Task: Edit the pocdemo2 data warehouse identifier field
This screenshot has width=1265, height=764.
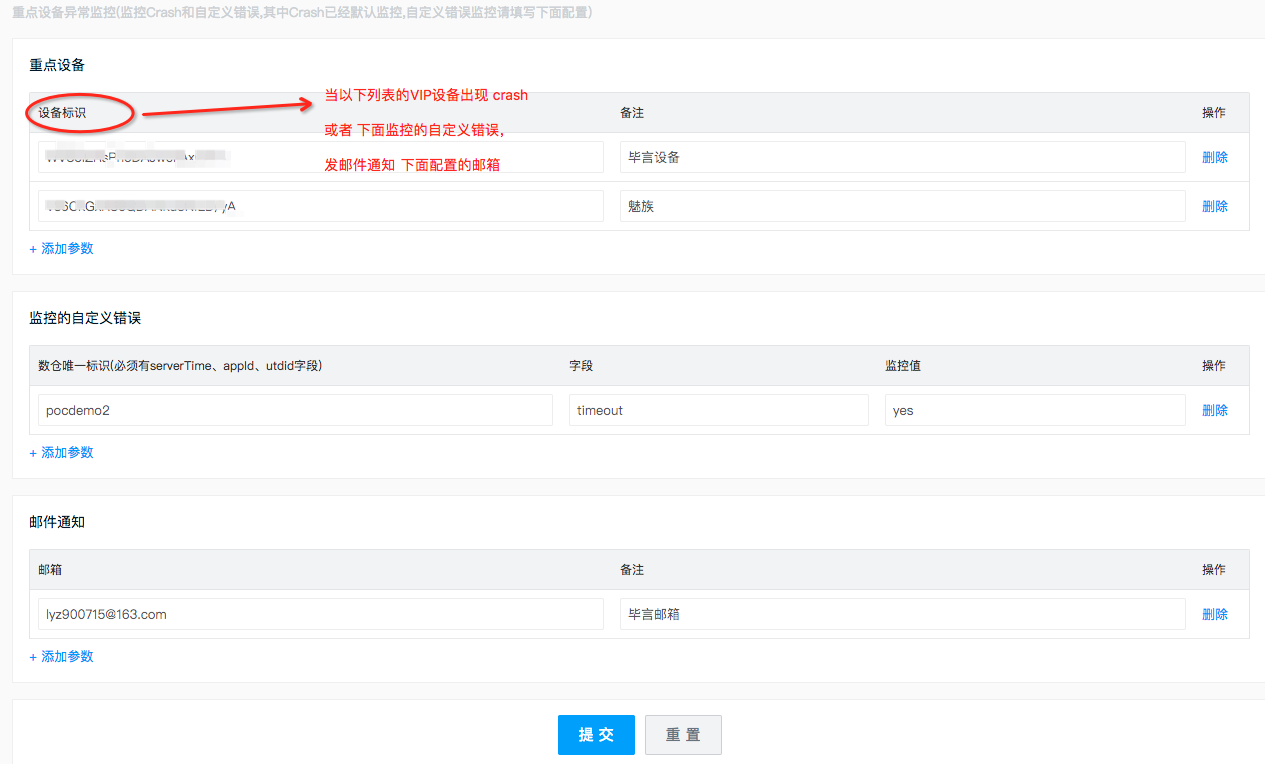Action: pyautogui.click(x=295, y=410)
